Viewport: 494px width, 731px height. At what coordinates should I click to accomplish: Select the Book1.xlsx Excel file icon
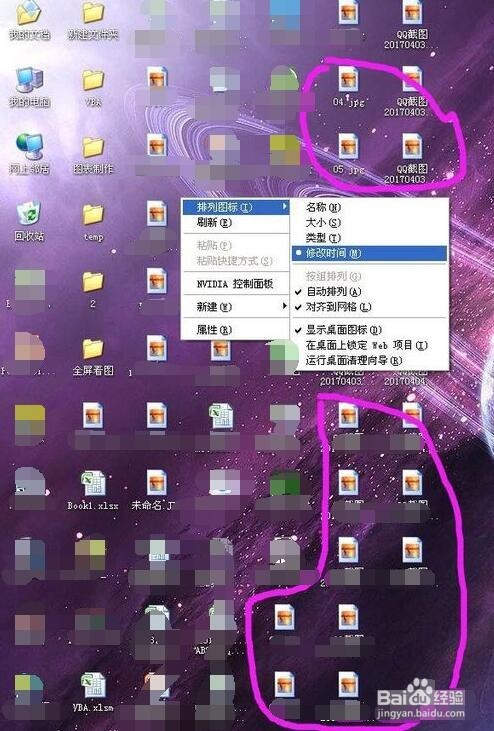93,490
